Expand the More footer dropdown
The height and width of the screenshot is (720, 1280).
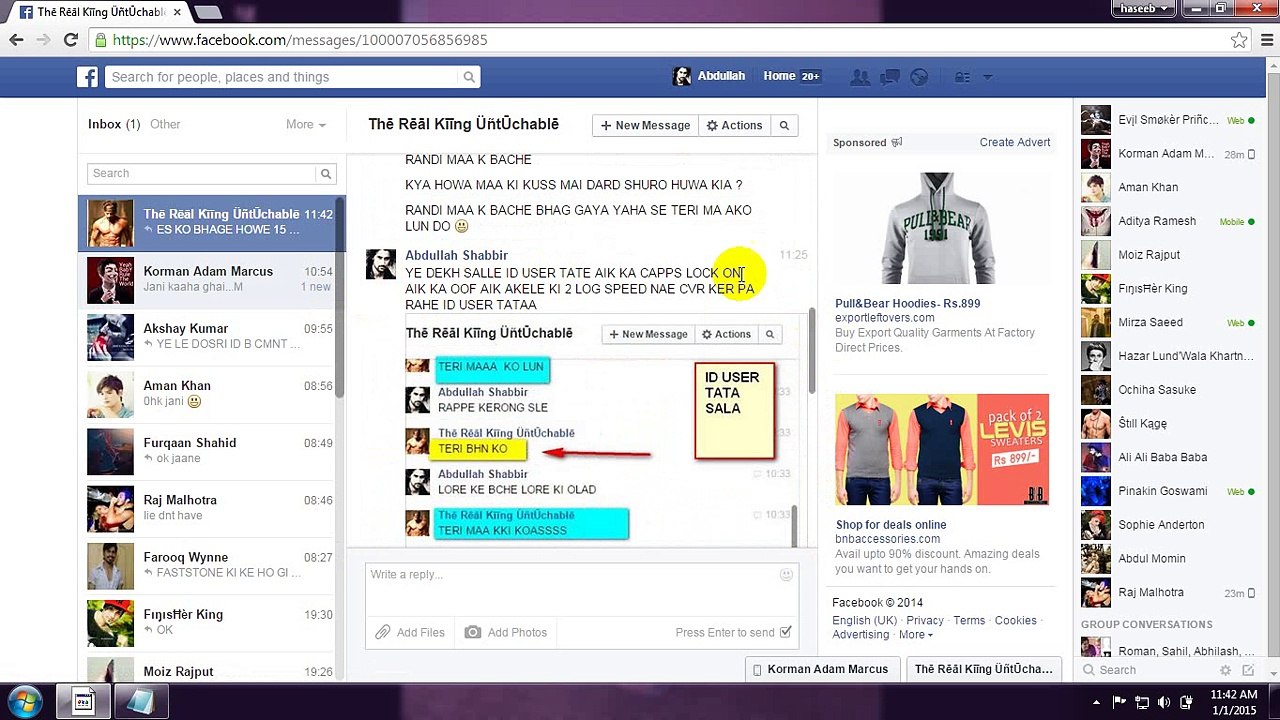click(915, 635)
